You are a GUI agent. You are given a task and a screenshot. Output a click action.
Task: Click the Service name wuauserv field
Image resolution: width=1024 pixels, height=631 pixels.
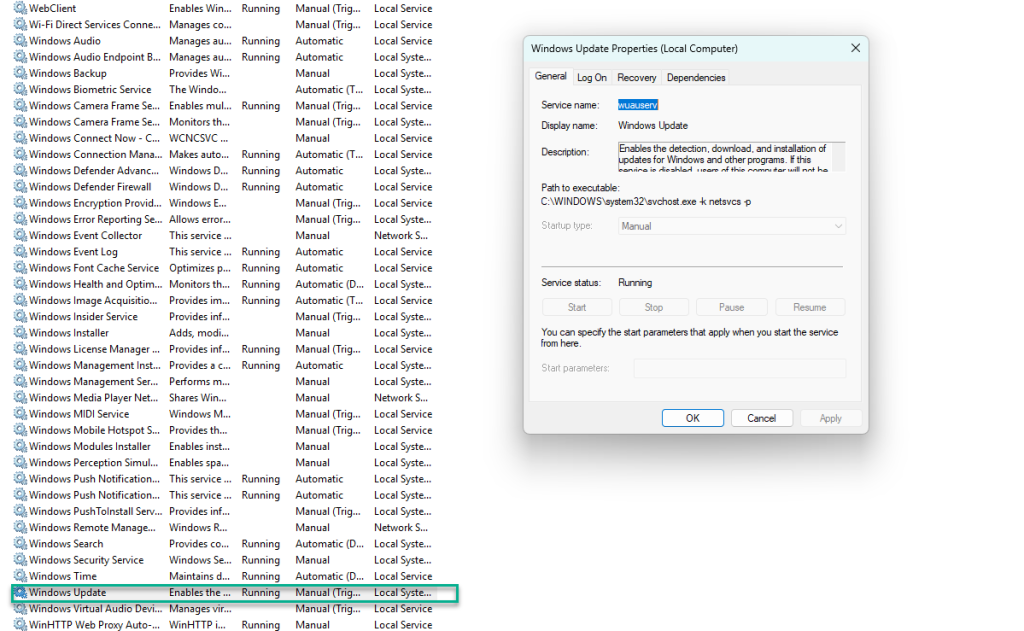point(638,104)
